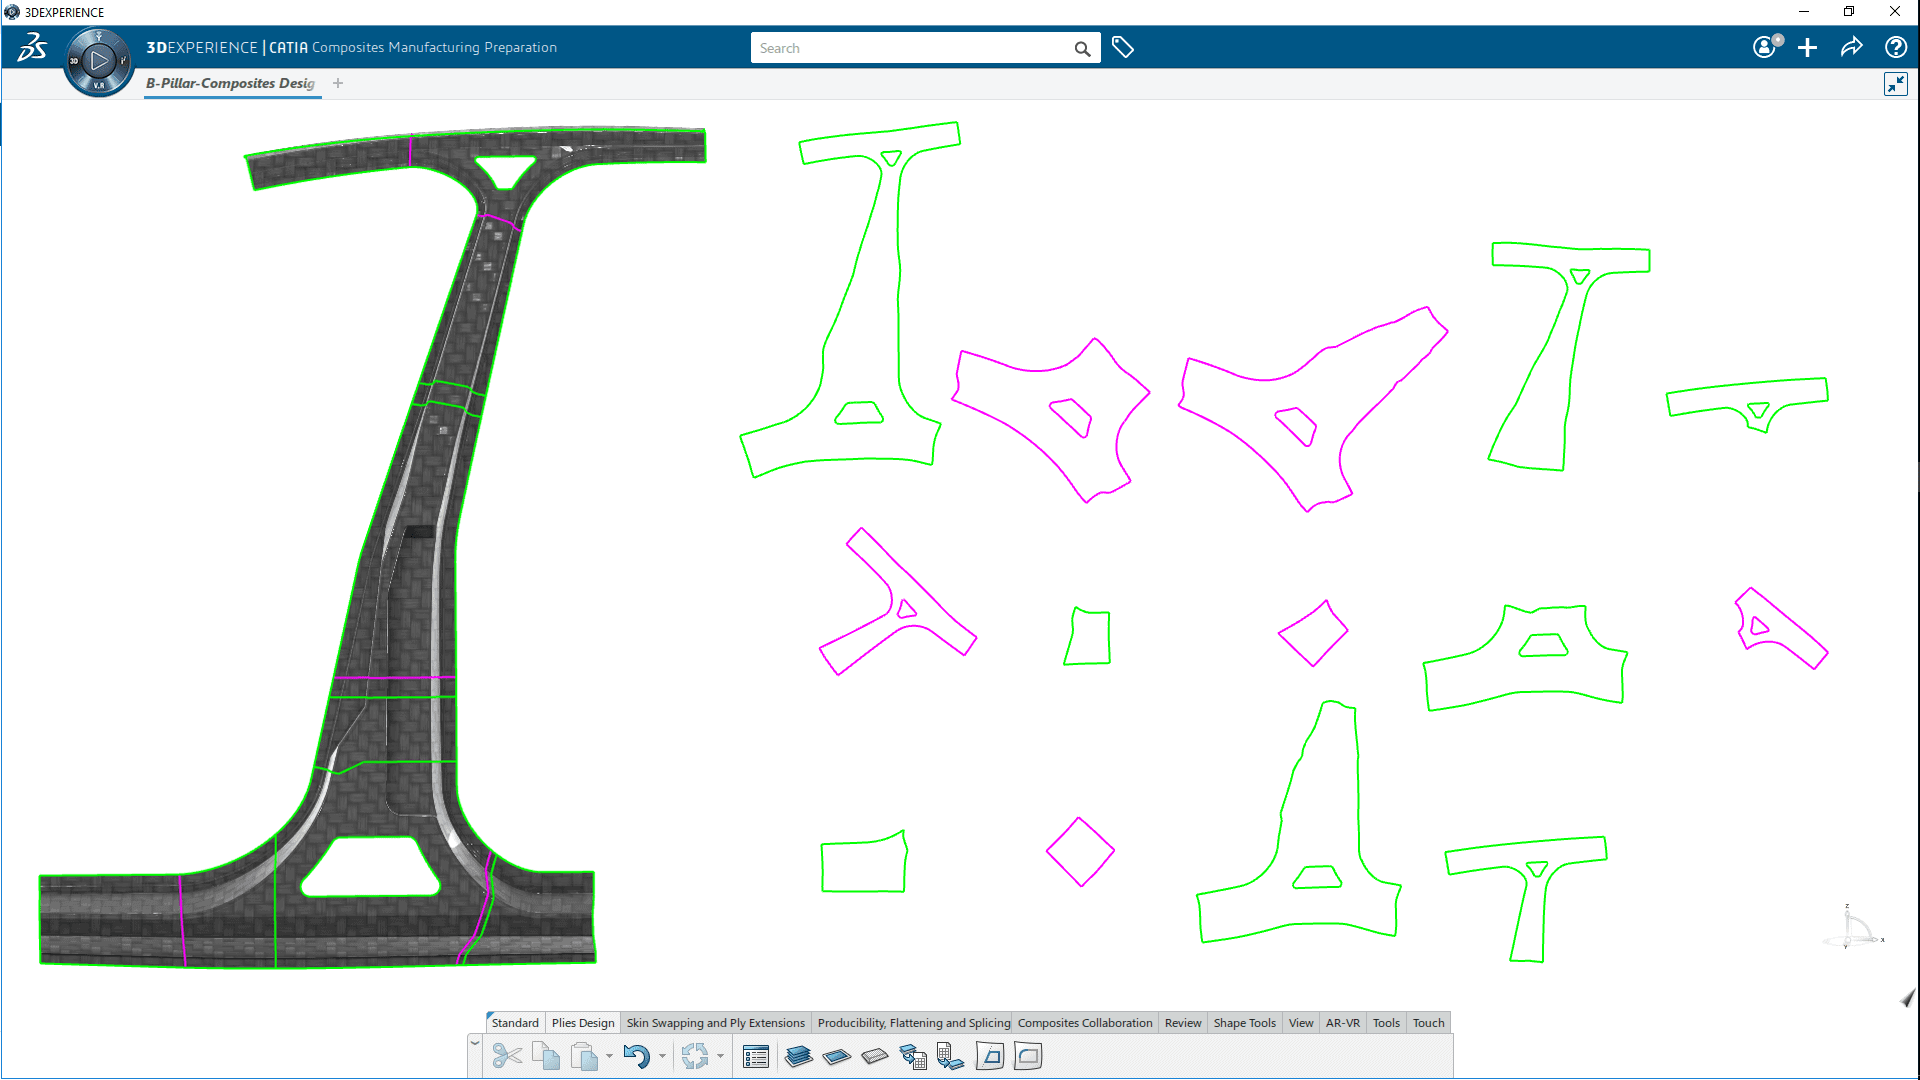Expand the Composites Collaboration tab options
The height and width of the screenshot is (1080, 1920).
point(1085,1022)
